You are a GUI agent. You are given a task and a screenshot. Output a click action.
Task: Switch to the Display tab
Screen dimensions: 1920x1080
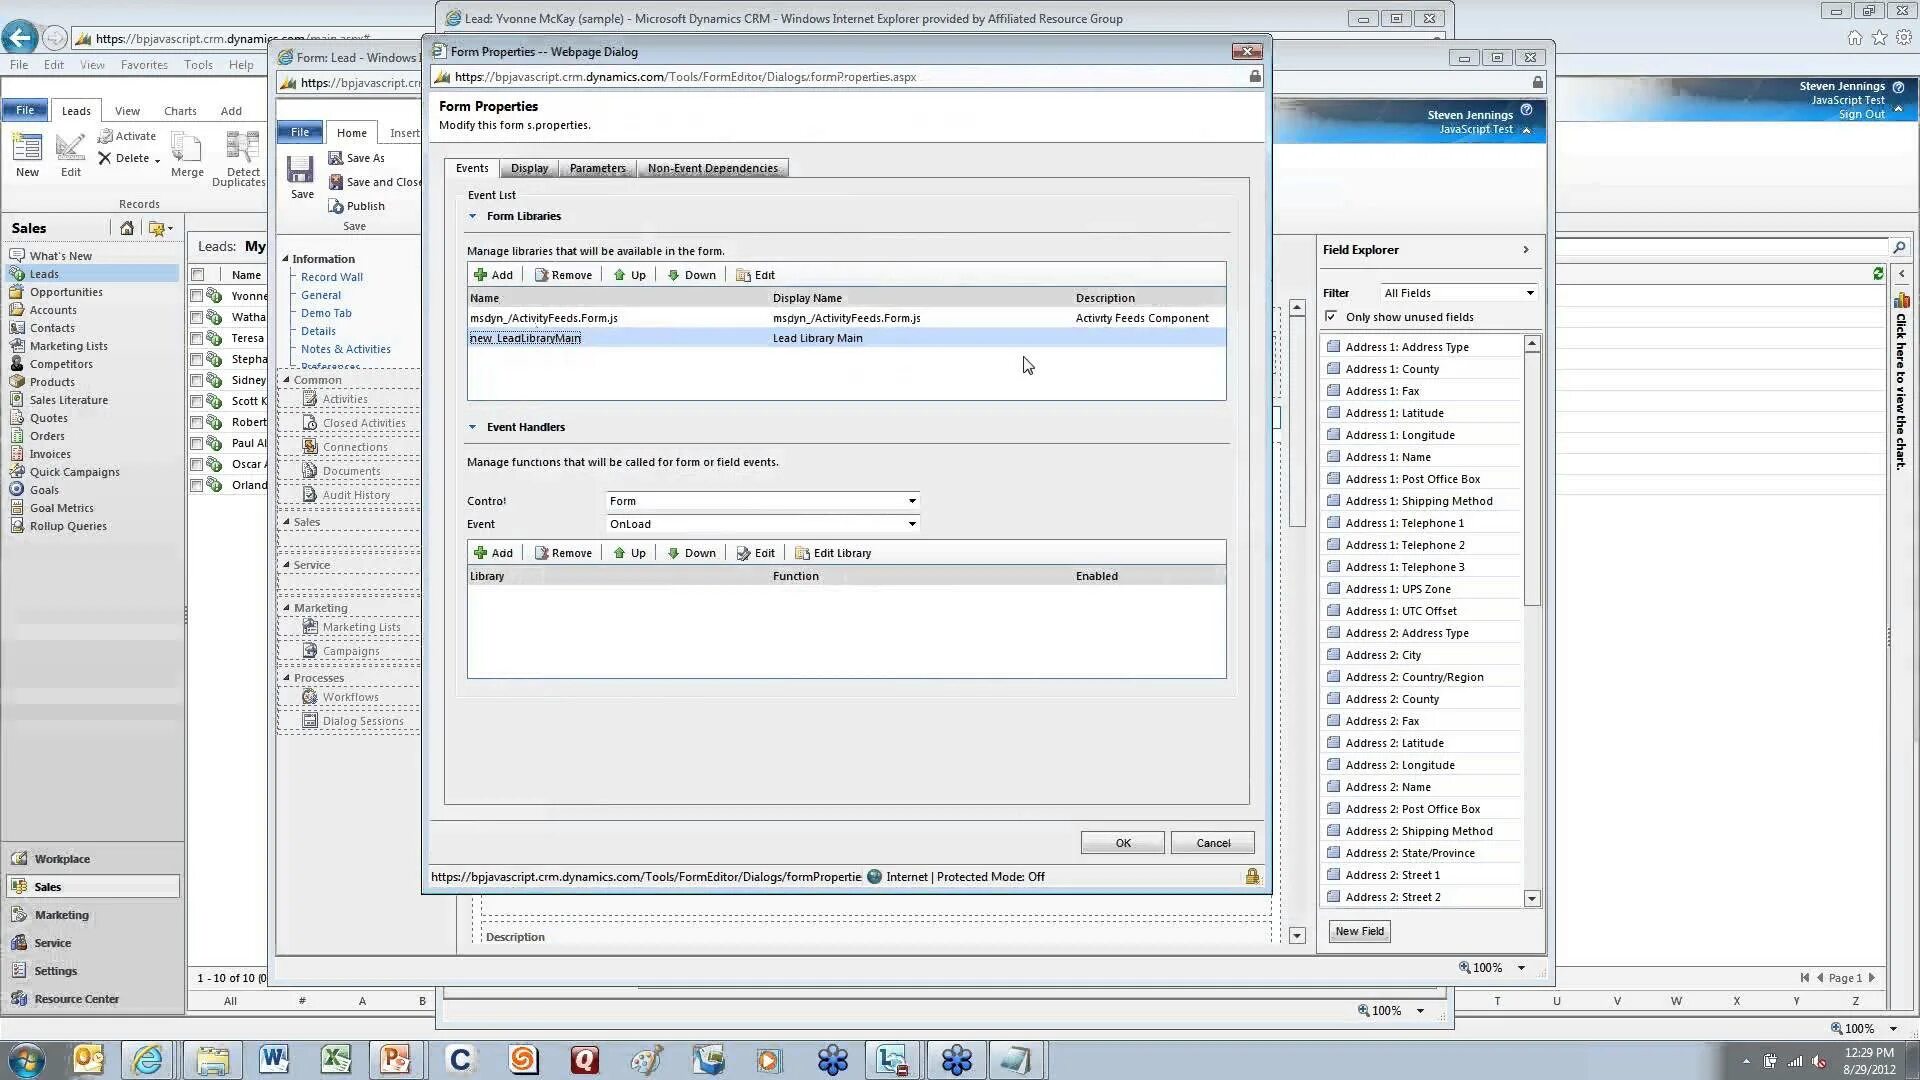pyautogui.click(x=529, y=168)
